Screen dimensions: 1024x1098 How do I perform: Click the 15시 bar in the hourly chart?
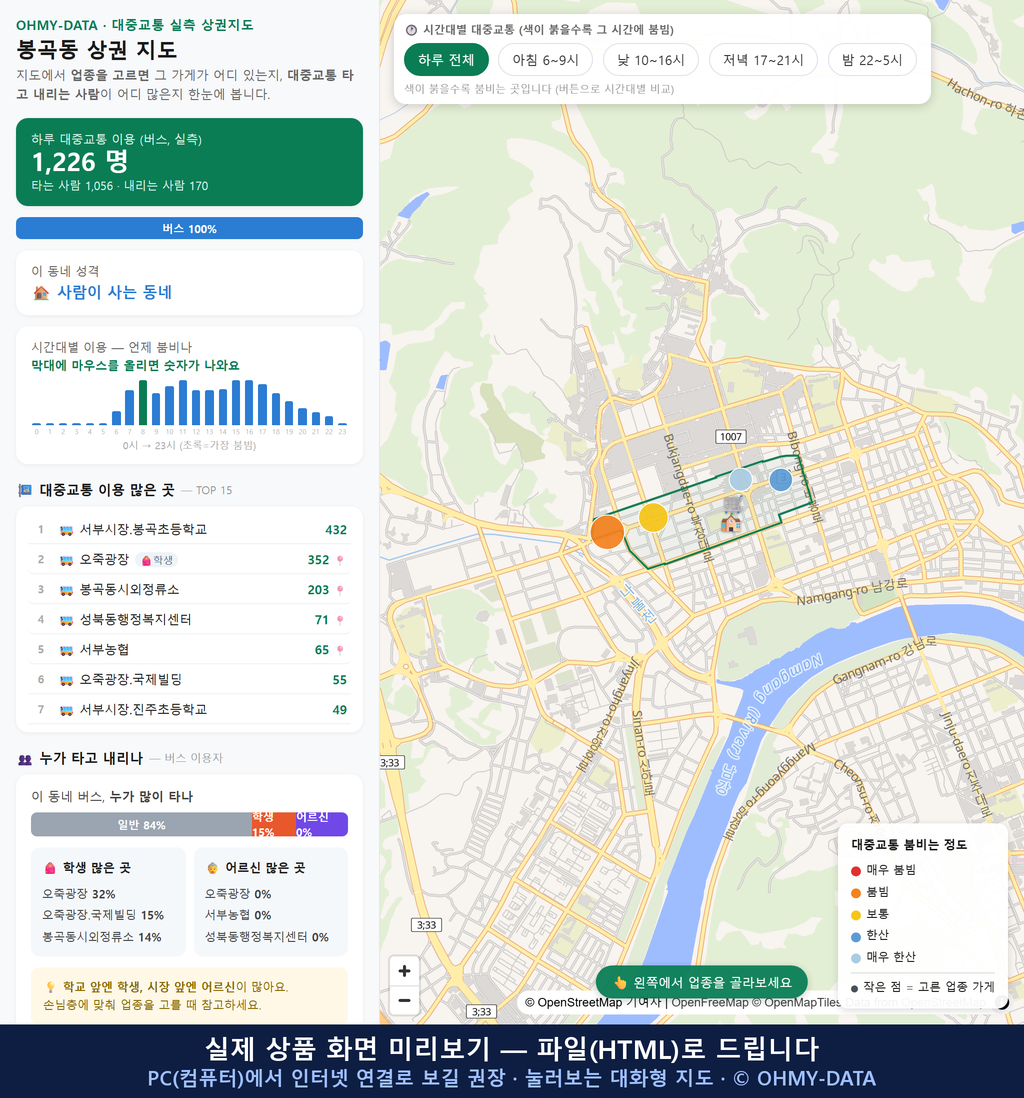(x=236, y=403)
